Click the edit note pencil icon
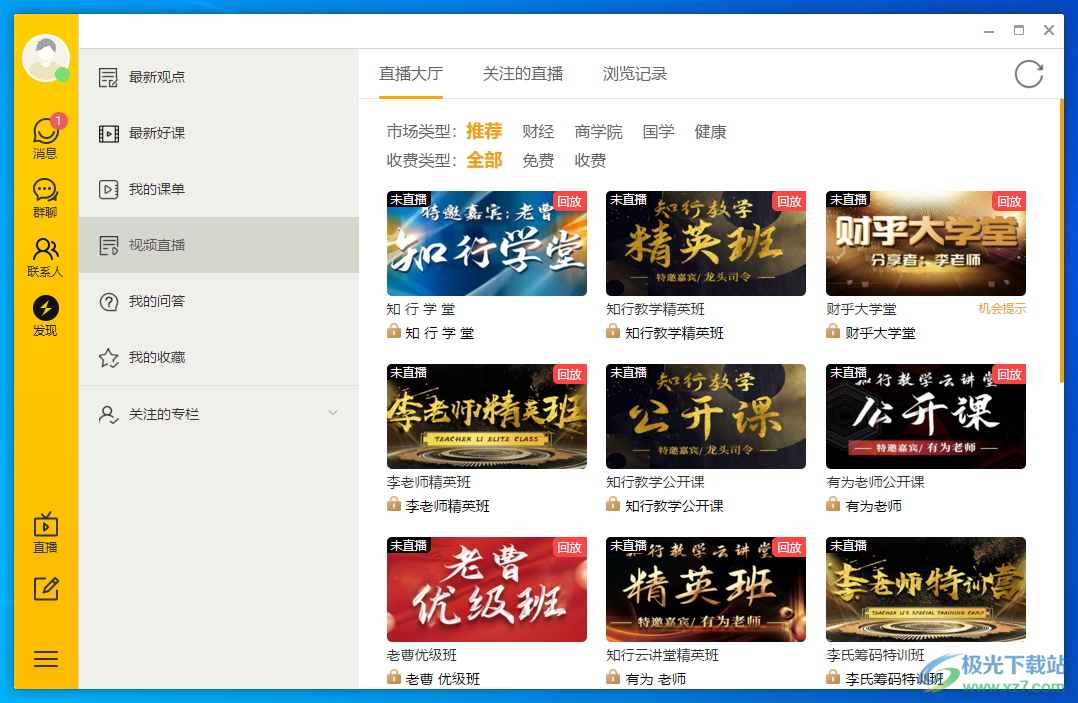The image size is (1078, 703). click(x=46, y=589)
